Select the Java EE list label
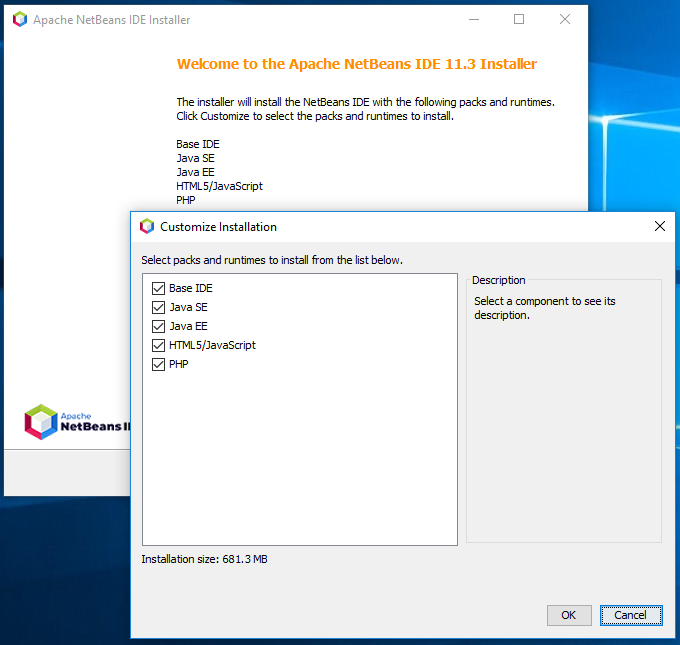The height and width of the screenshot is (645, 680). click(189, 326)
